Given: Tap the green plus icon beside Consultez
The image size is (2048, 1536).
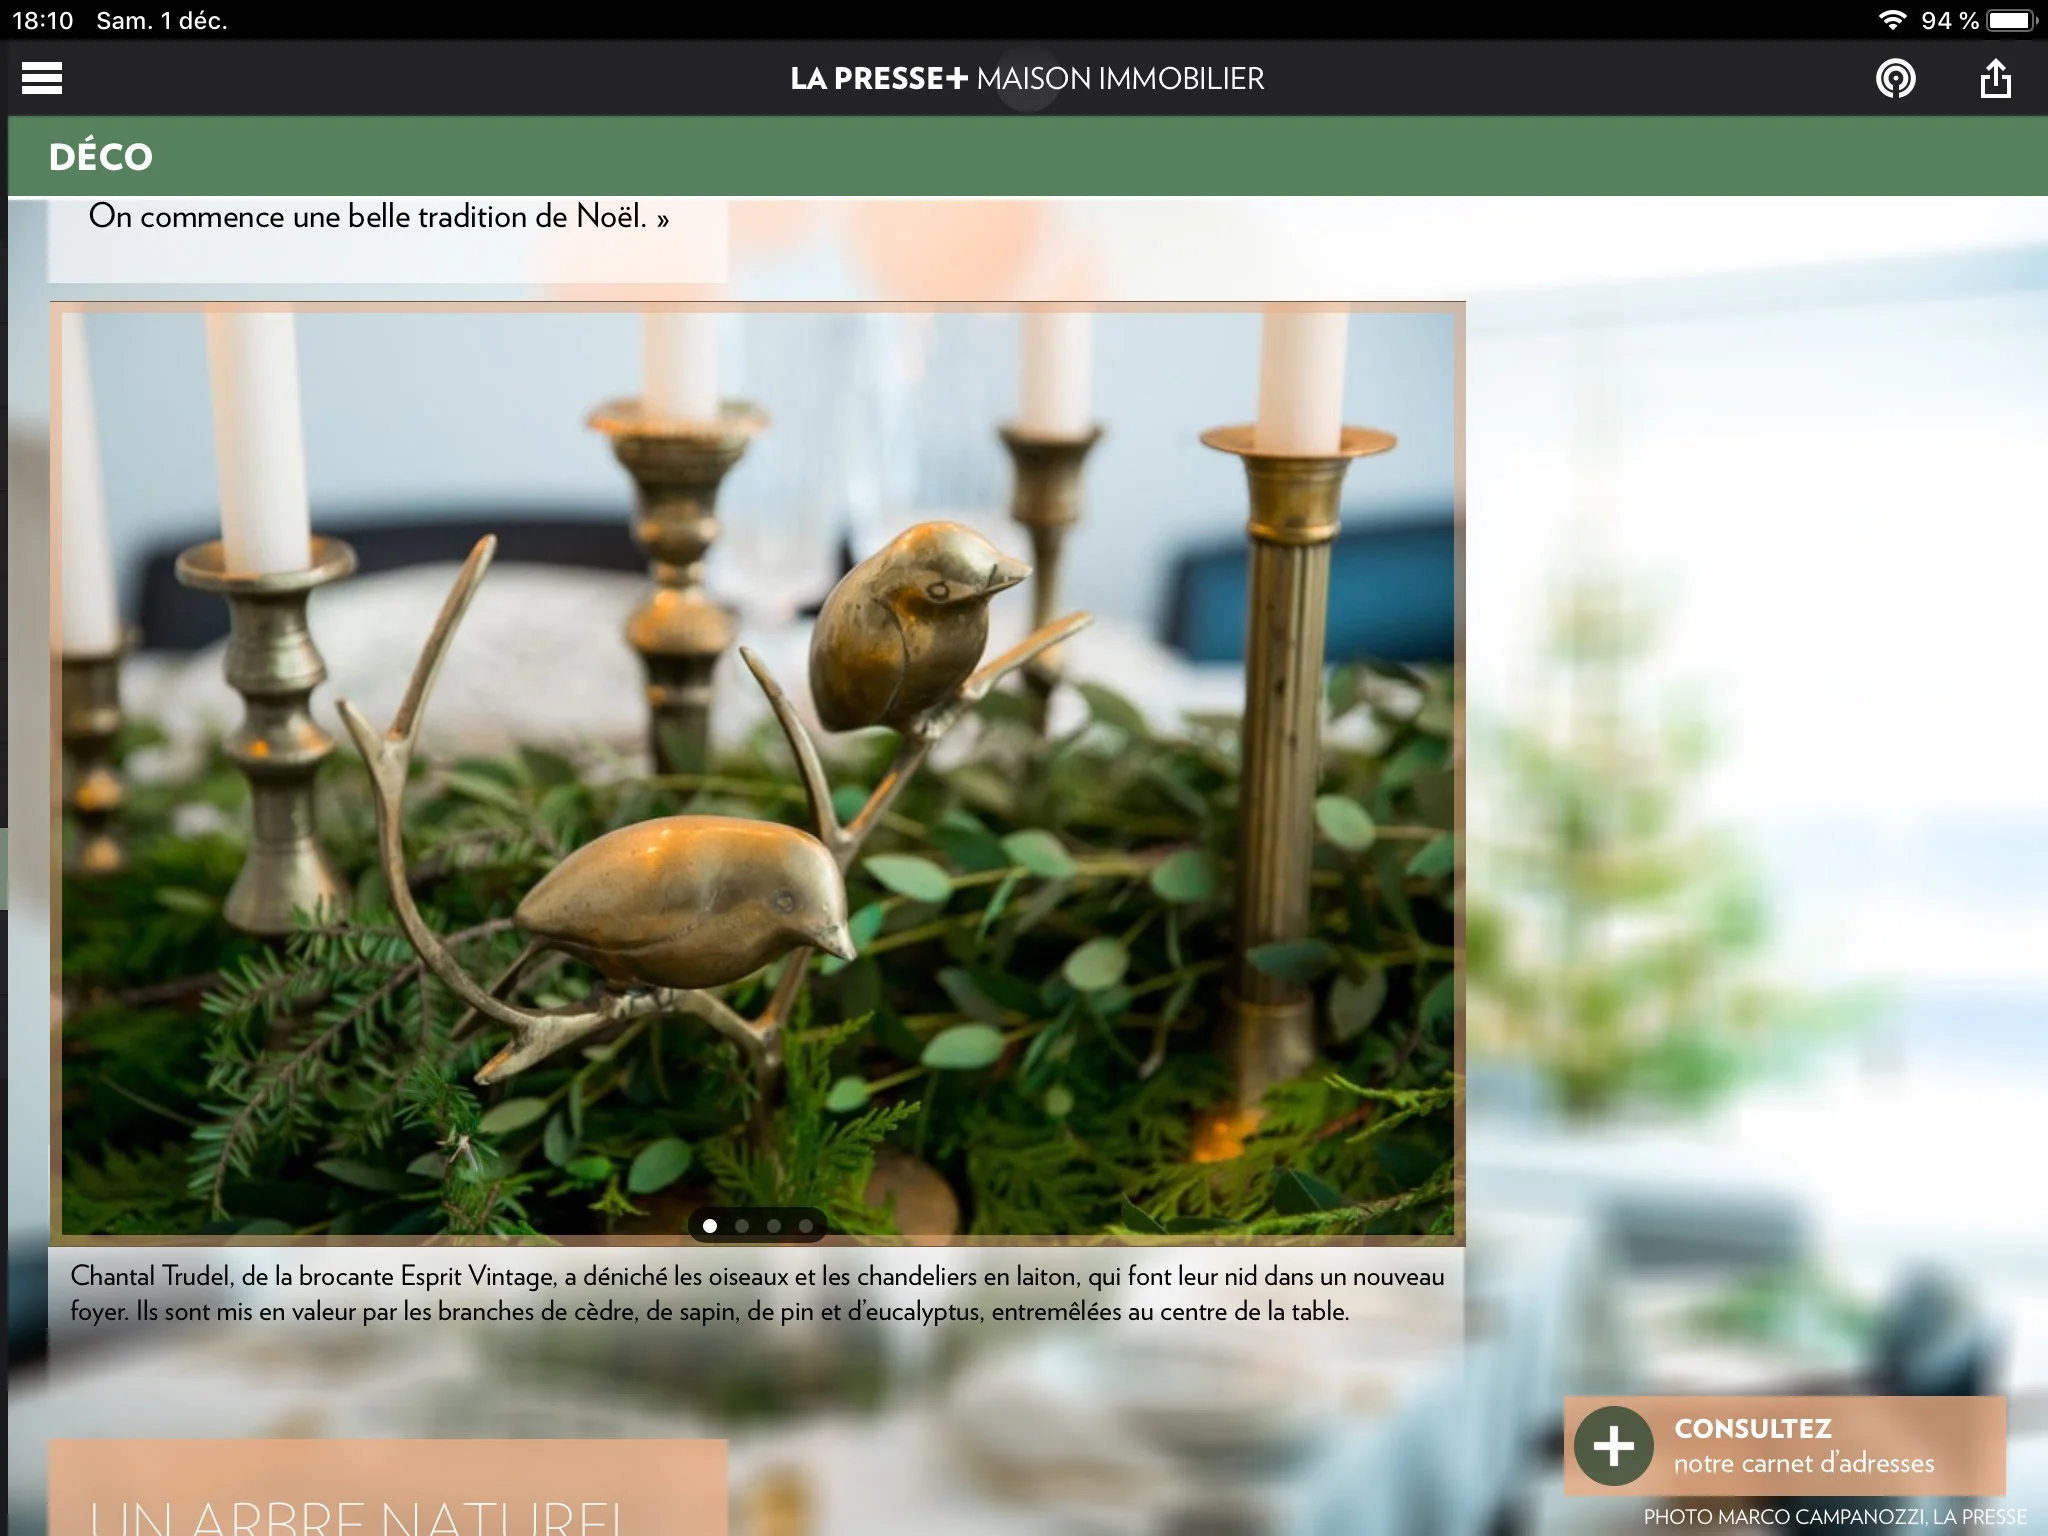Looking at the screenshot, I should coord(1613,1446).
